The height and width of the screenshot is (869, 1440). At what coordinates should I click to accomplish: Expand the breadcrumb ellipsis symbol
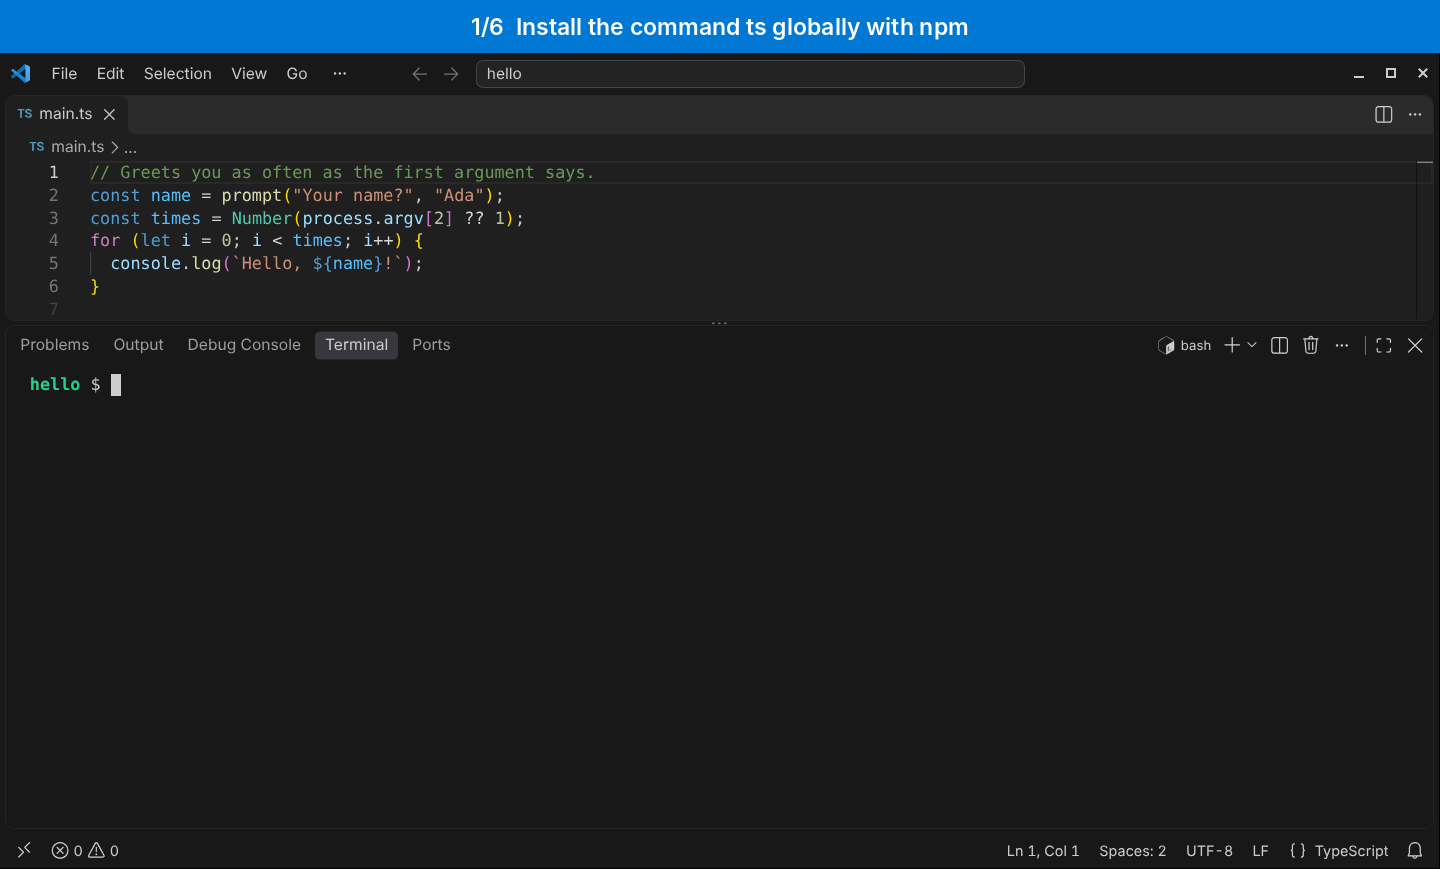pyautogui.click(x=130, y=147)
